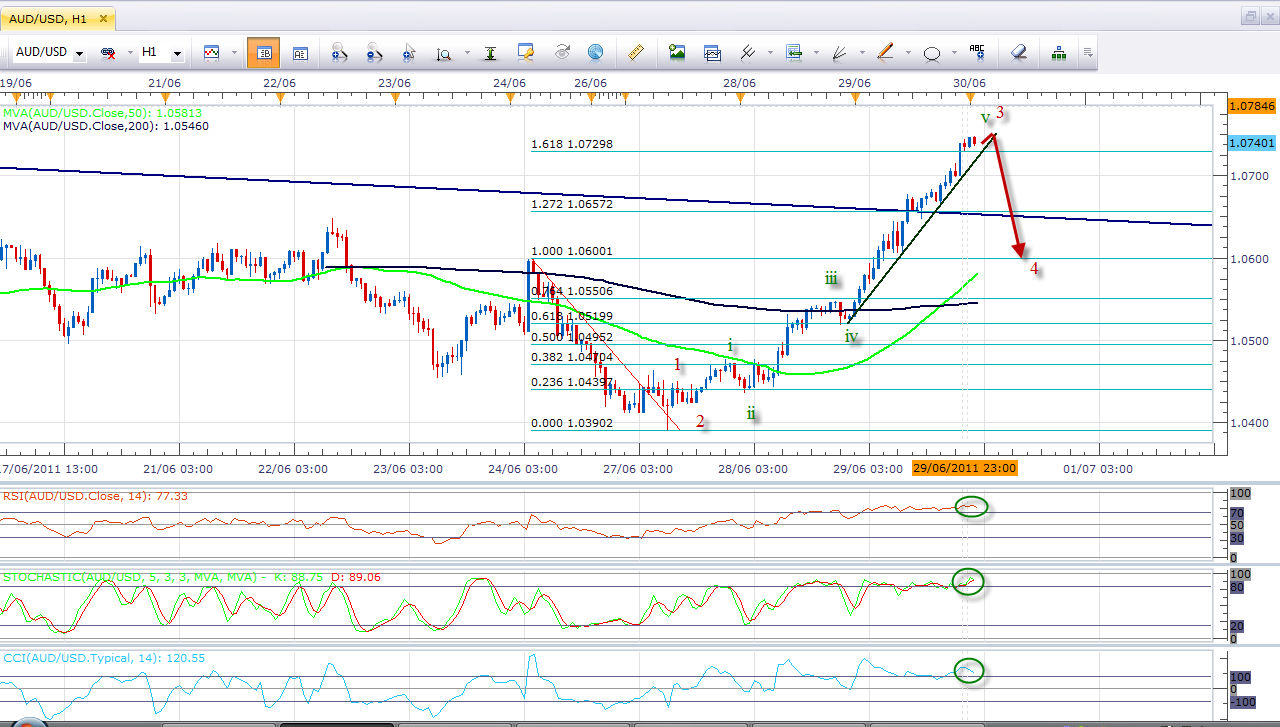The width and height of the screenshot is (1280, 727).
Task: Click the blue globe icon
Action: (x=596, y=52)
